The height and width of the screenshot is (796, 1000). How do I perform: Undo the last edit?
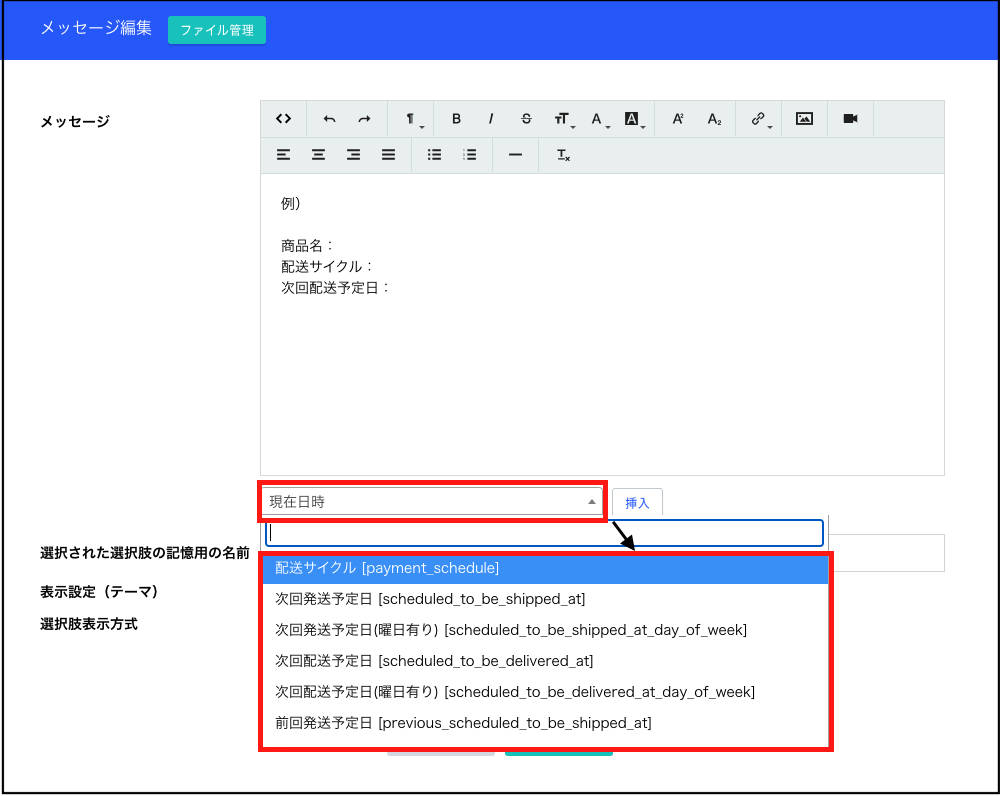click(x=330, y=119)
